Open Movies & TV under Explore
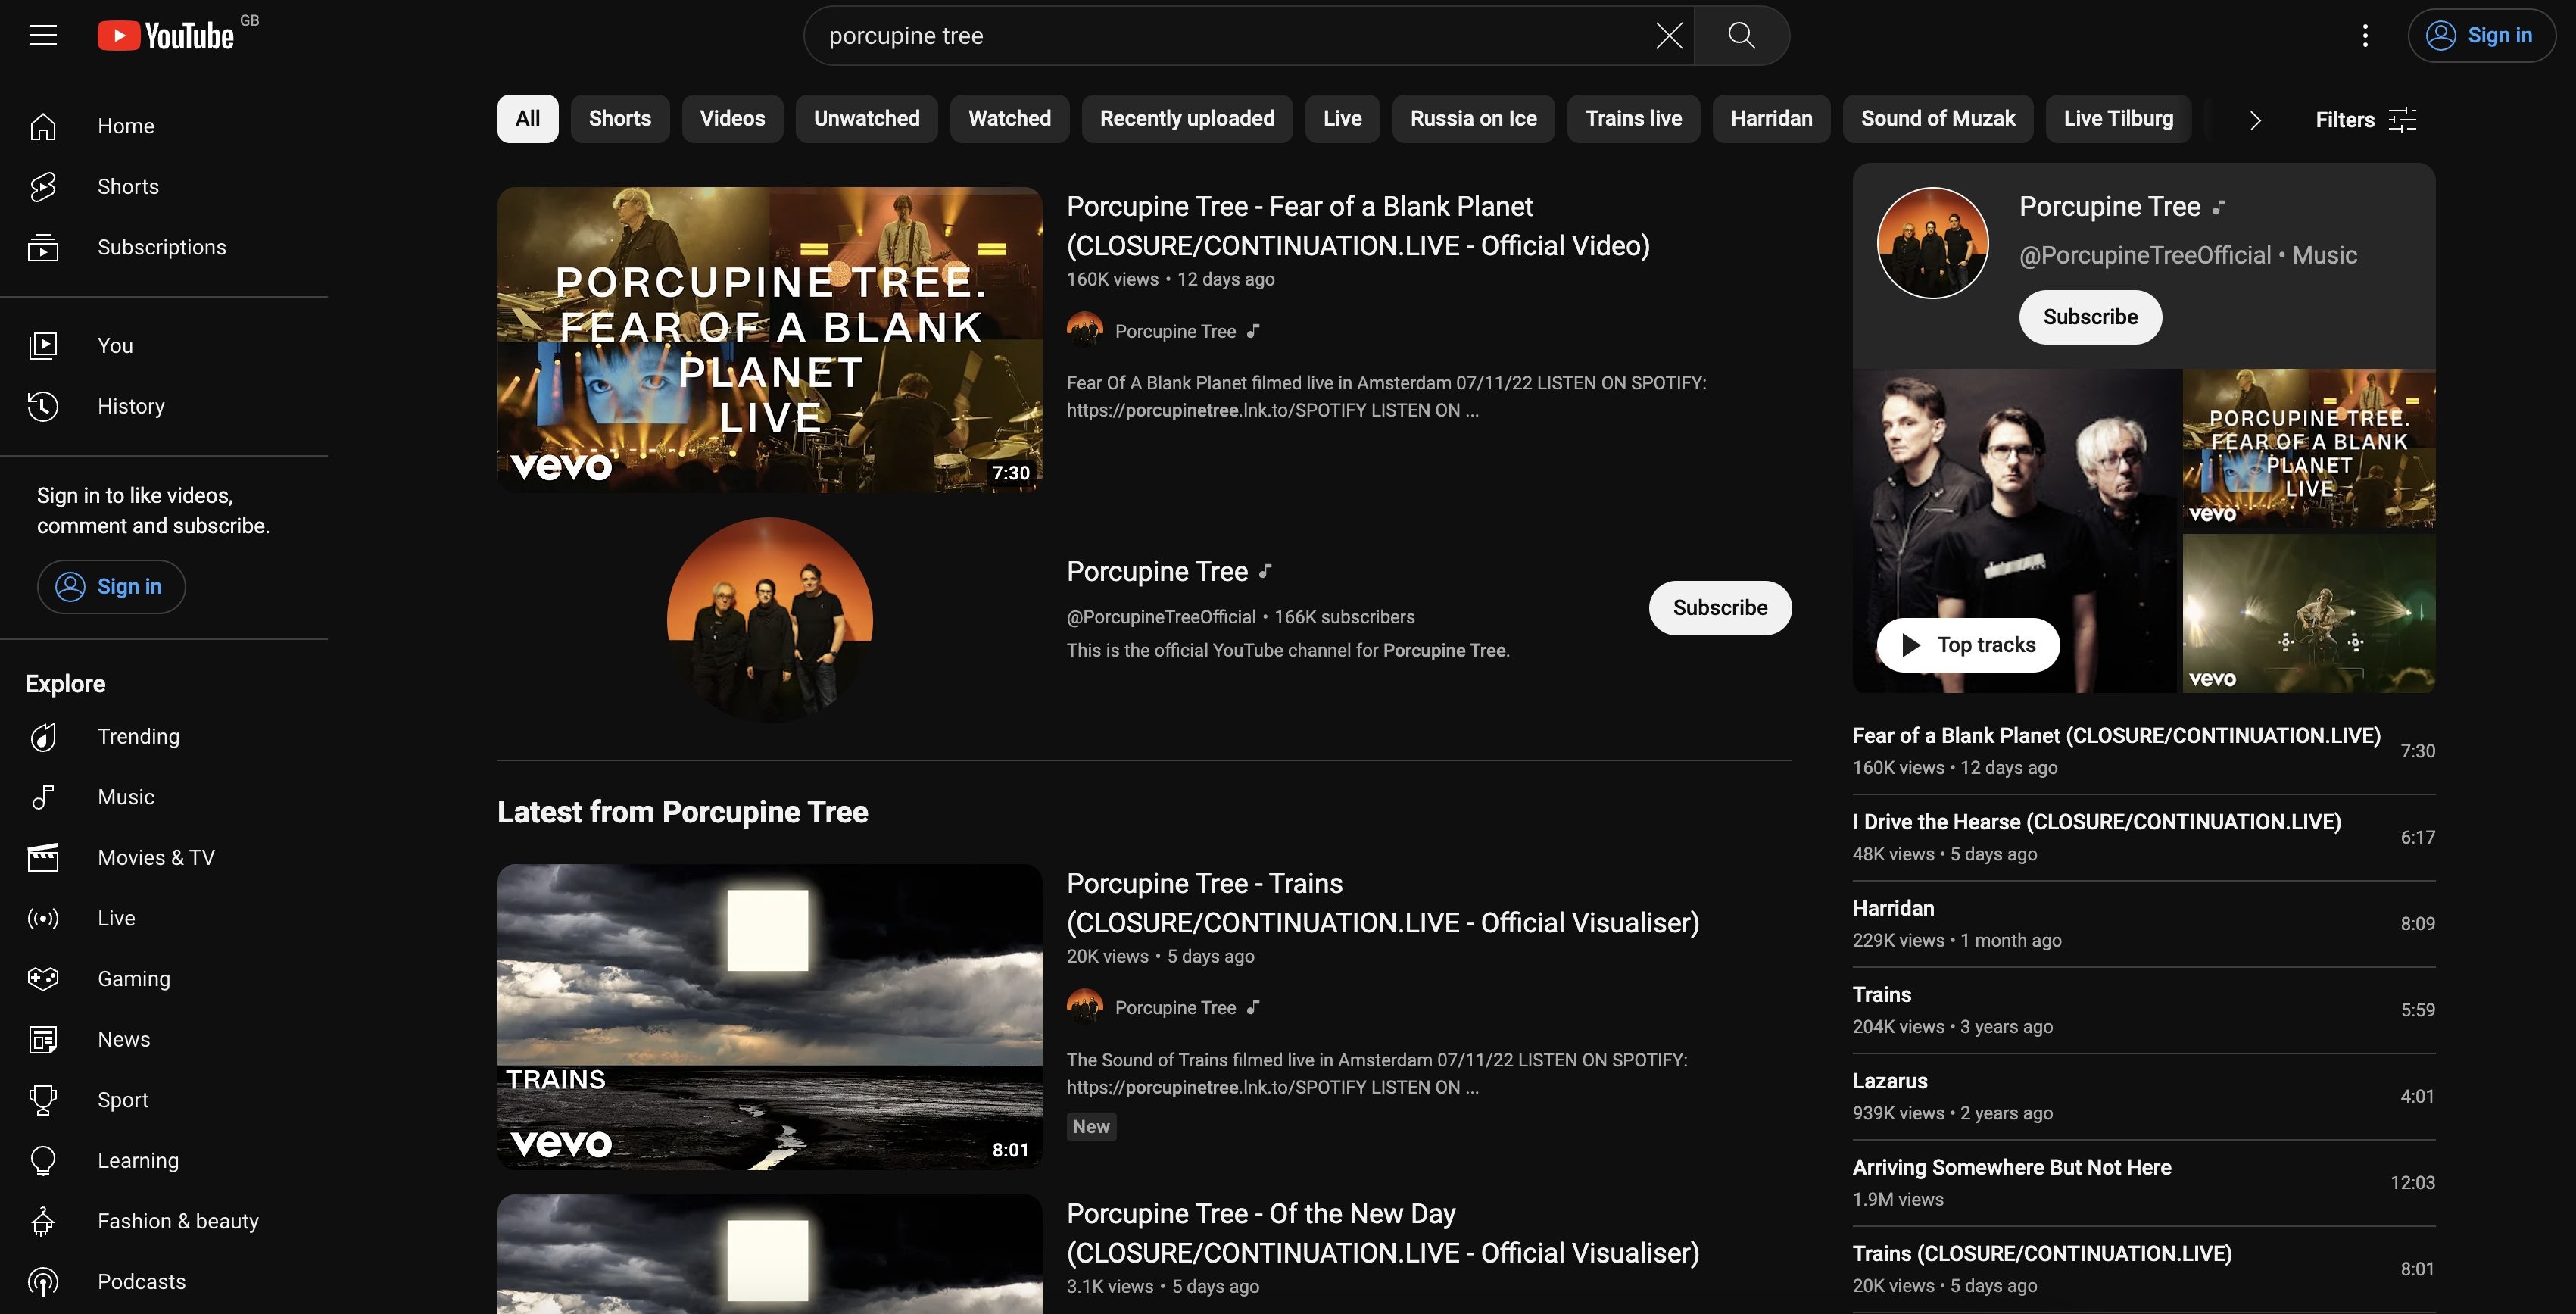 164,857
